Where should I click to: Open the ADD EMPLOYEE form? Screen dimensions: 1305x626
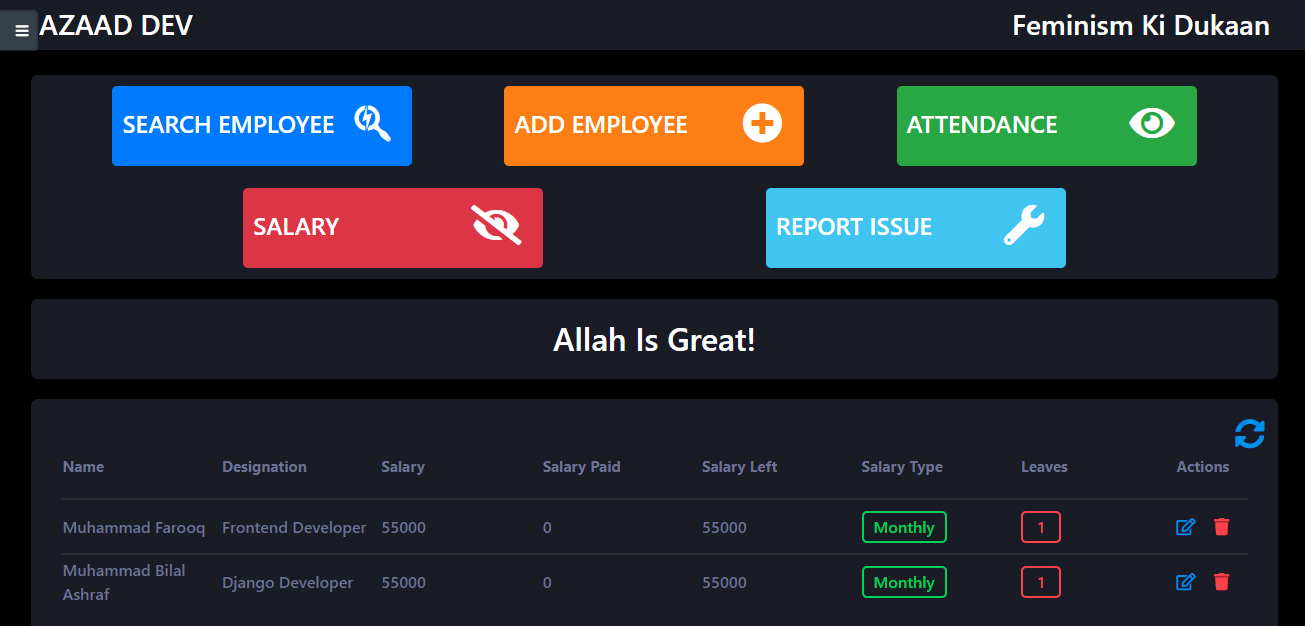tap(653, 125)
